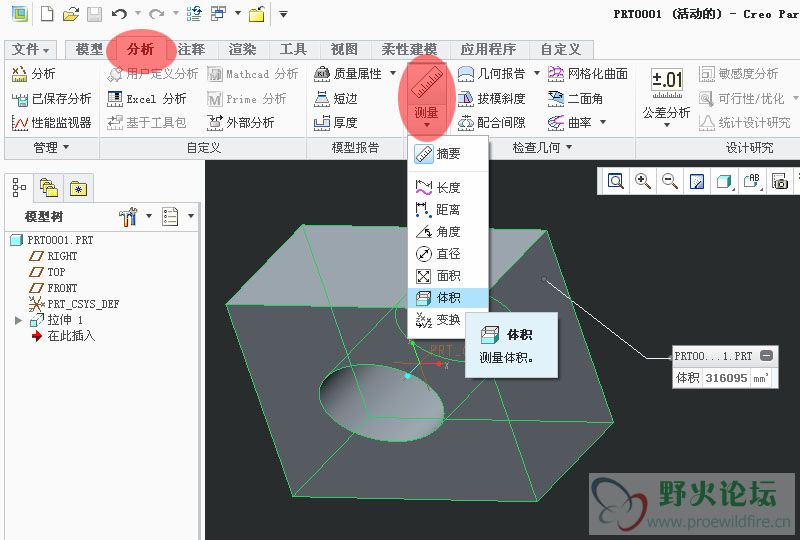Click the 分析 button in the 管理 group
The image size is (800, 540).
[x=33, y=74]
